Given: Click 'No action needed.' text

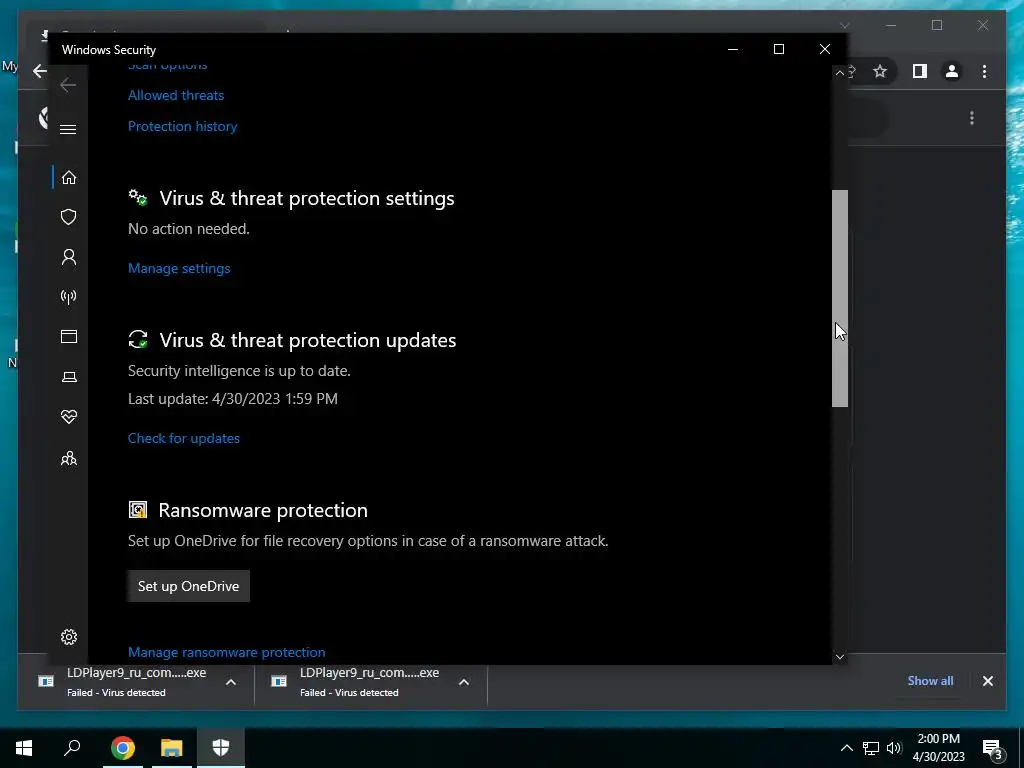Looking at the screenshot, I should click(x=189, y=229).
